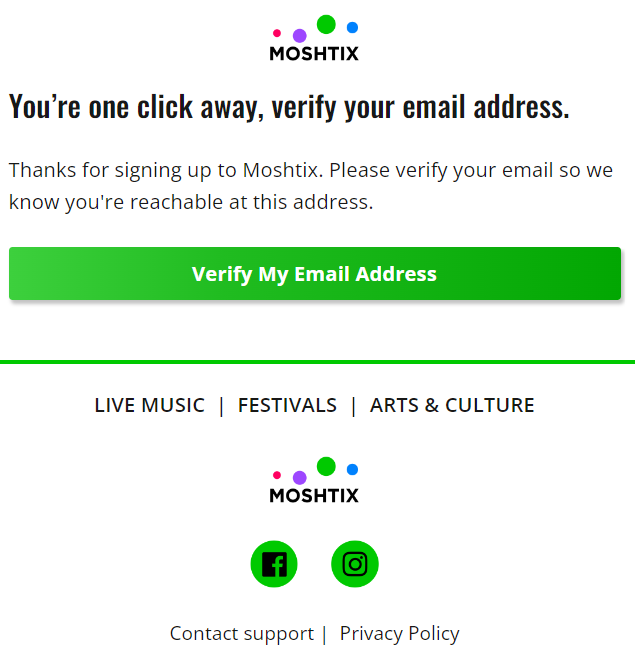Open the ARTS & CULTURE category

[452, 405]
